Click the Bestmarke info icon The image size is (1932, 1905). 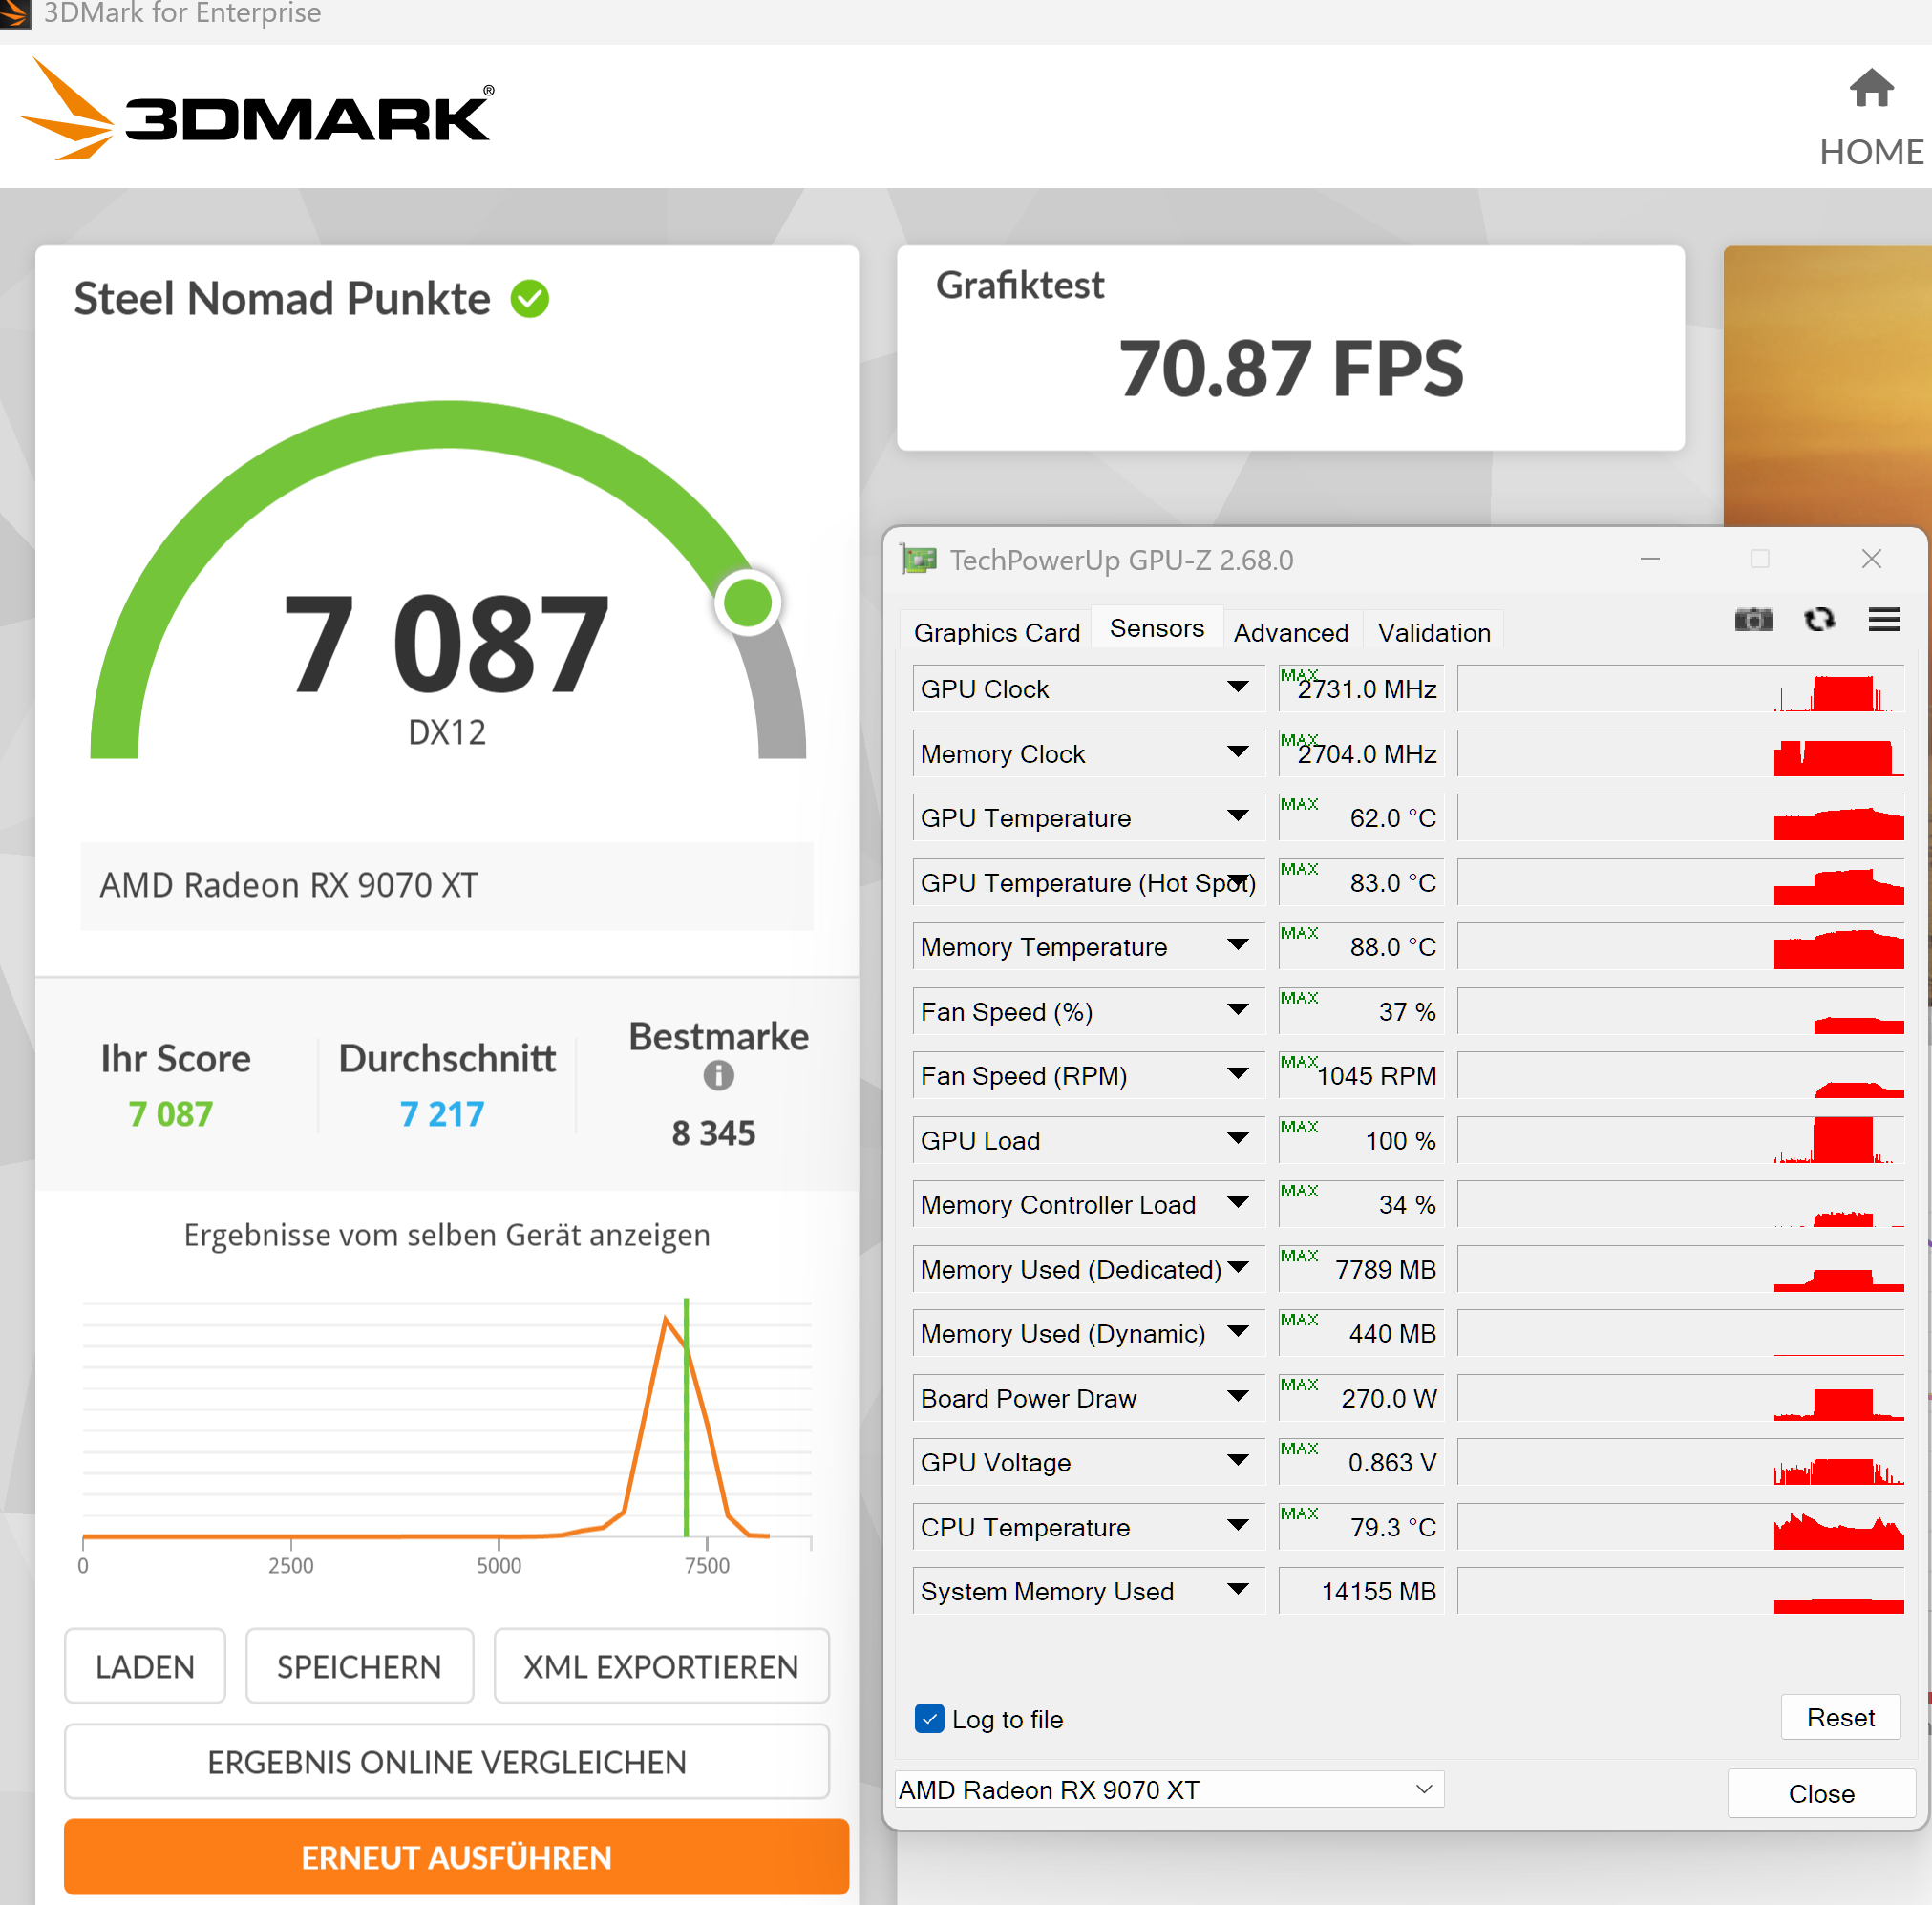[x=718, y=1076]
